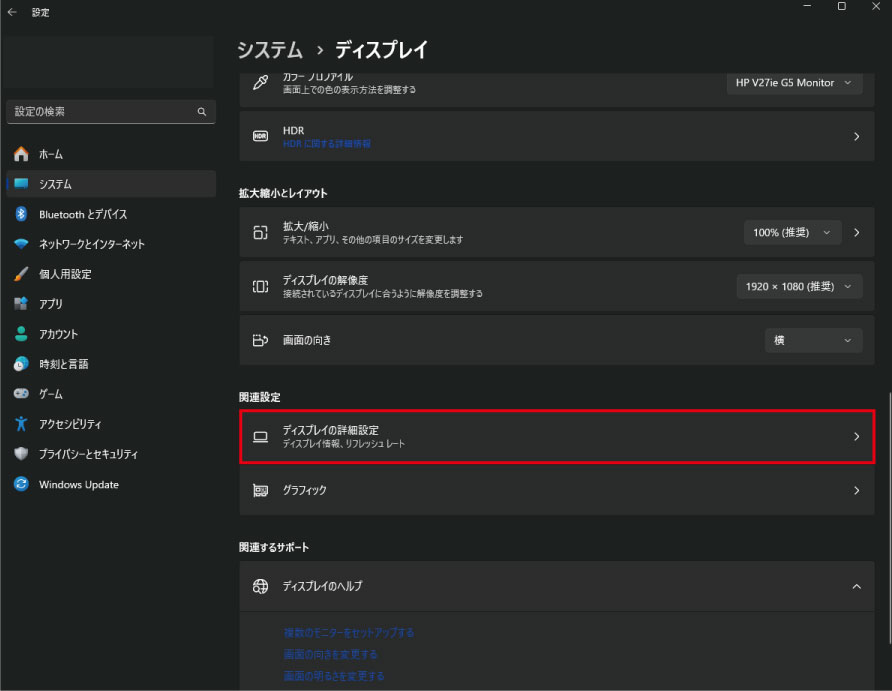Open the HP V27ie G5 Monitor color profile dropdown
The width and height of the screenshot is (892, 691).
click(794, 83)
